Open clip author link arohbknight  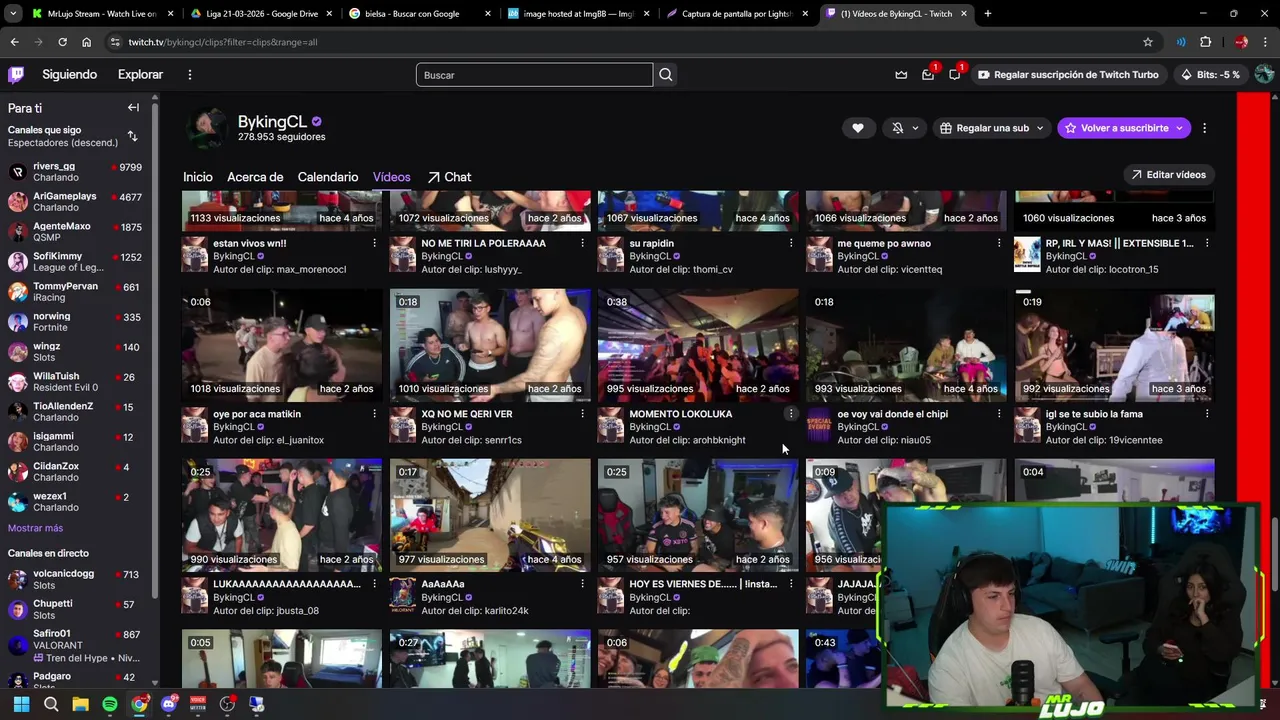click(x=719, y=440)
